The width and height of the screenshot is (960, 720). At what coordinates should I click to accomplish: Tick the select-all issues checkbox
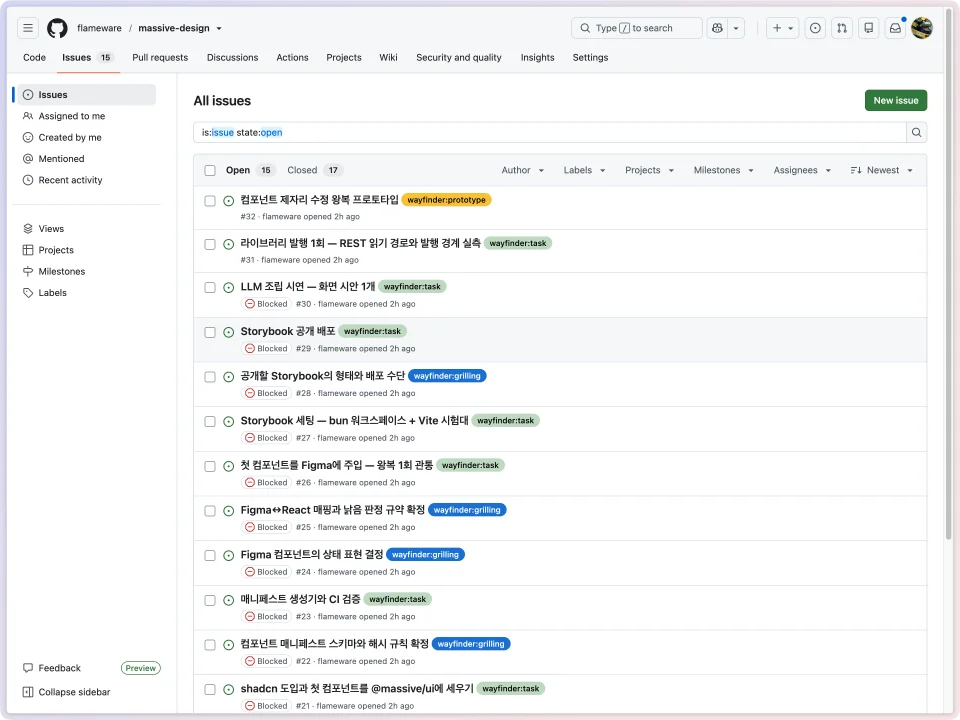210,170
